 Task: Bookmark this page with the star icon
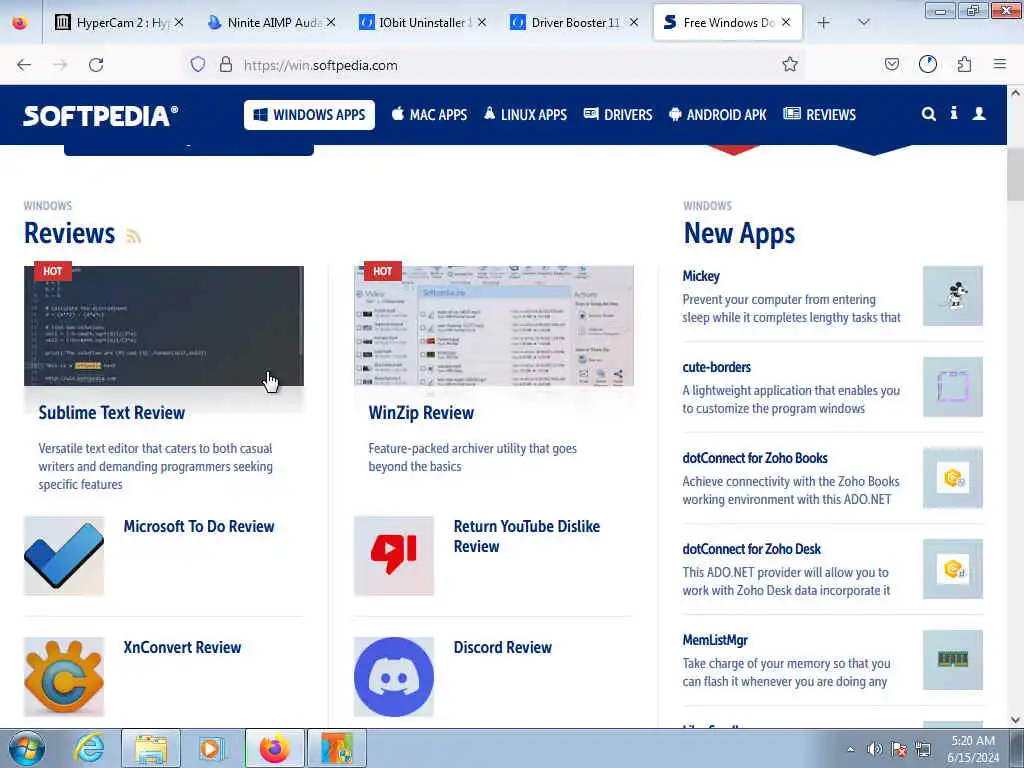pyautogui.click(x=790, y=64)
